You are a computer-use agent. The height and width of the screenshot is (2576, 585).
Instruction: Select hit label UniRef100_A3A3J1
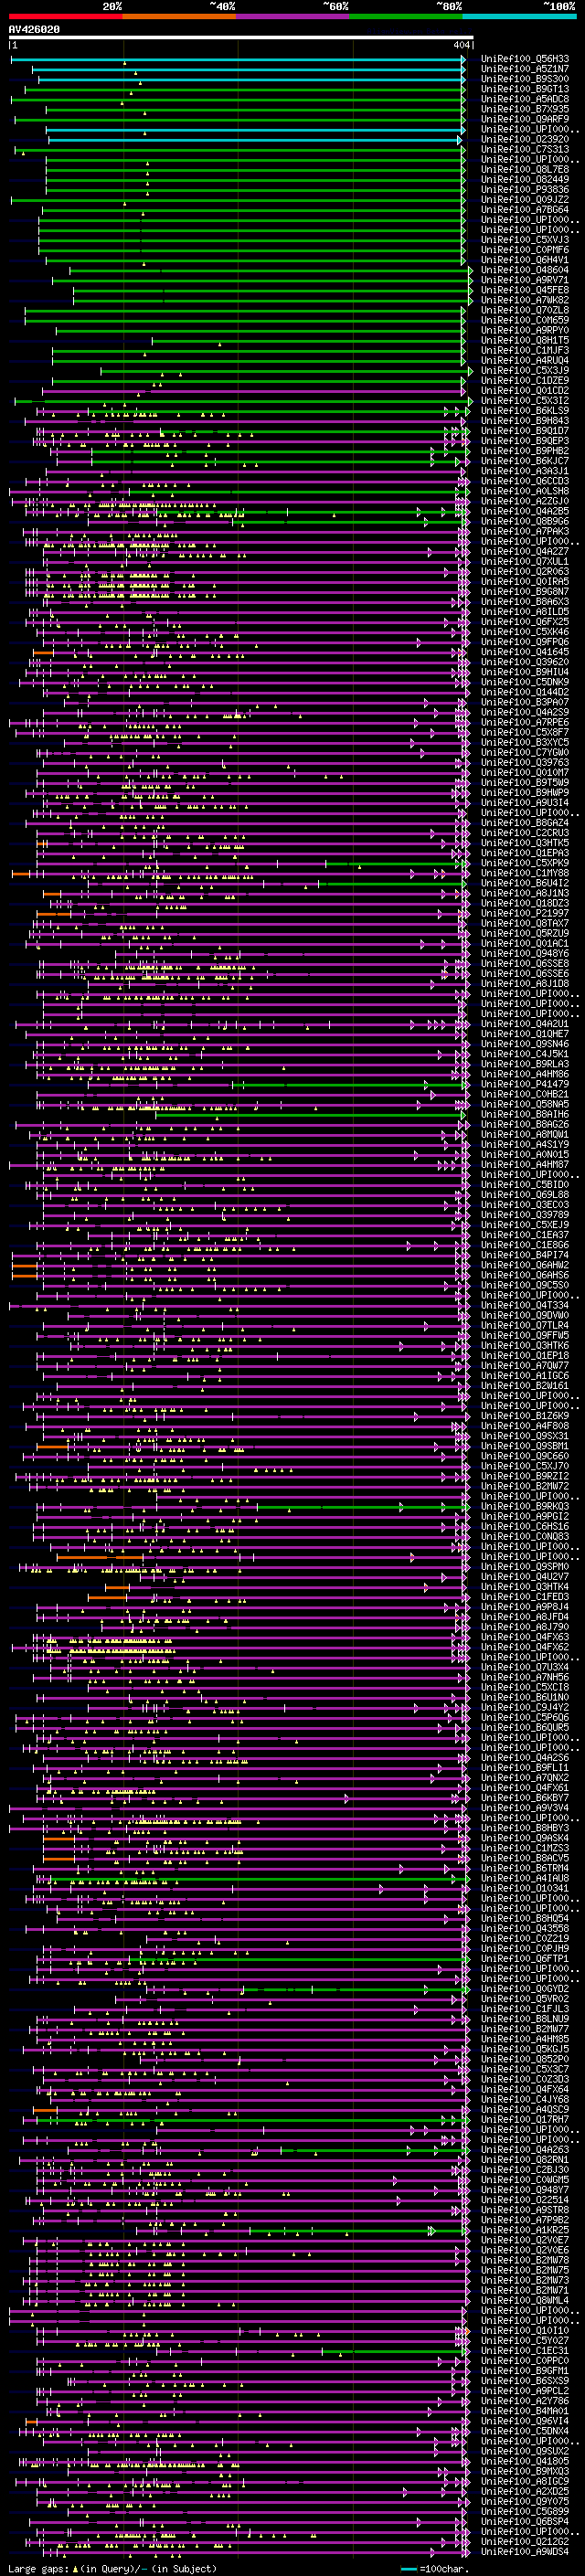click(x=525, y=471)
